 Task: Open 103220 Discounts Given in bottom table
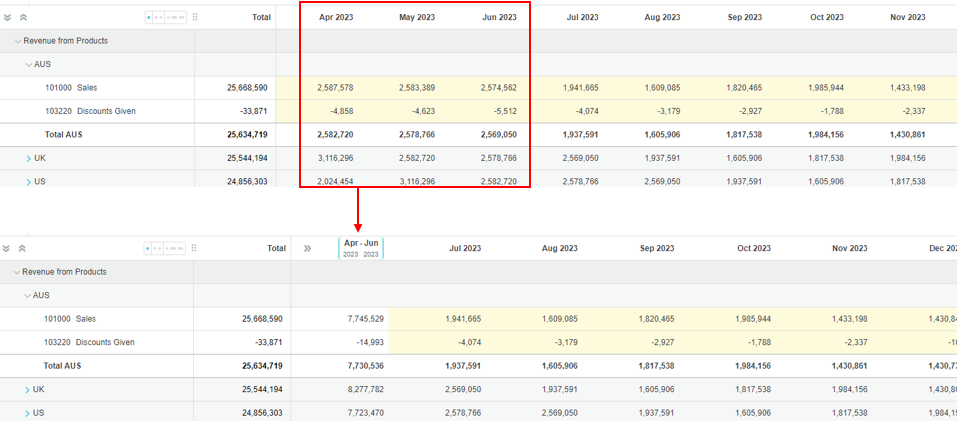tap(89, 342)
